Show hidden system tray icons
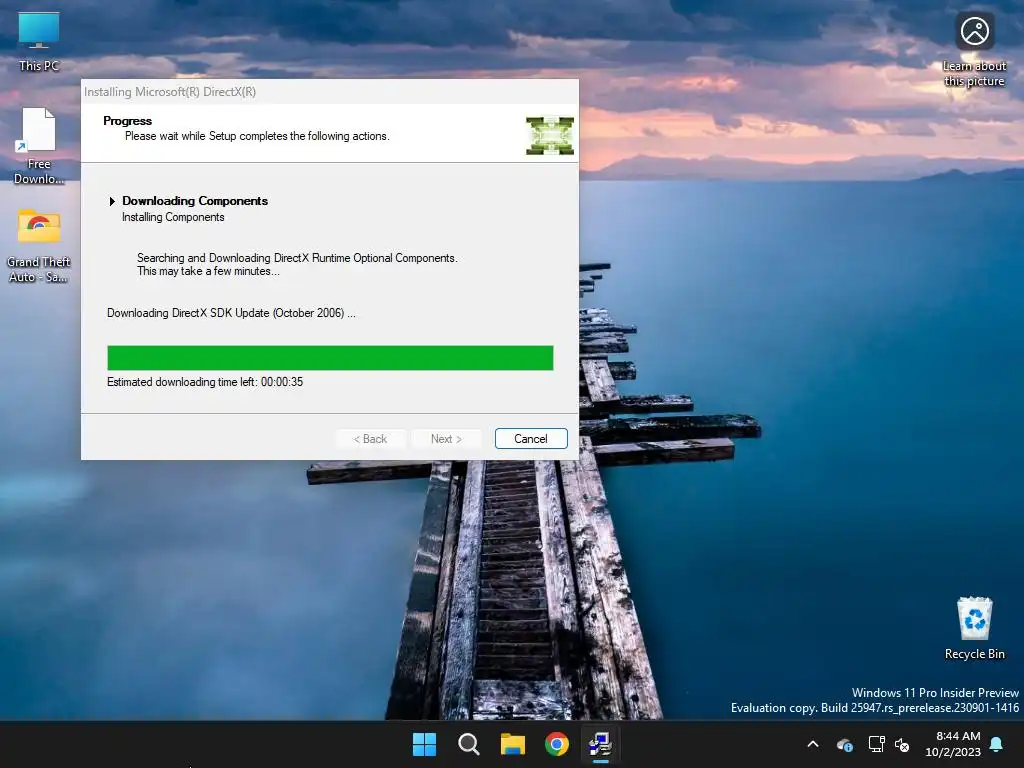This screenshot has width=1024, height=768. [x=813, y=744]
